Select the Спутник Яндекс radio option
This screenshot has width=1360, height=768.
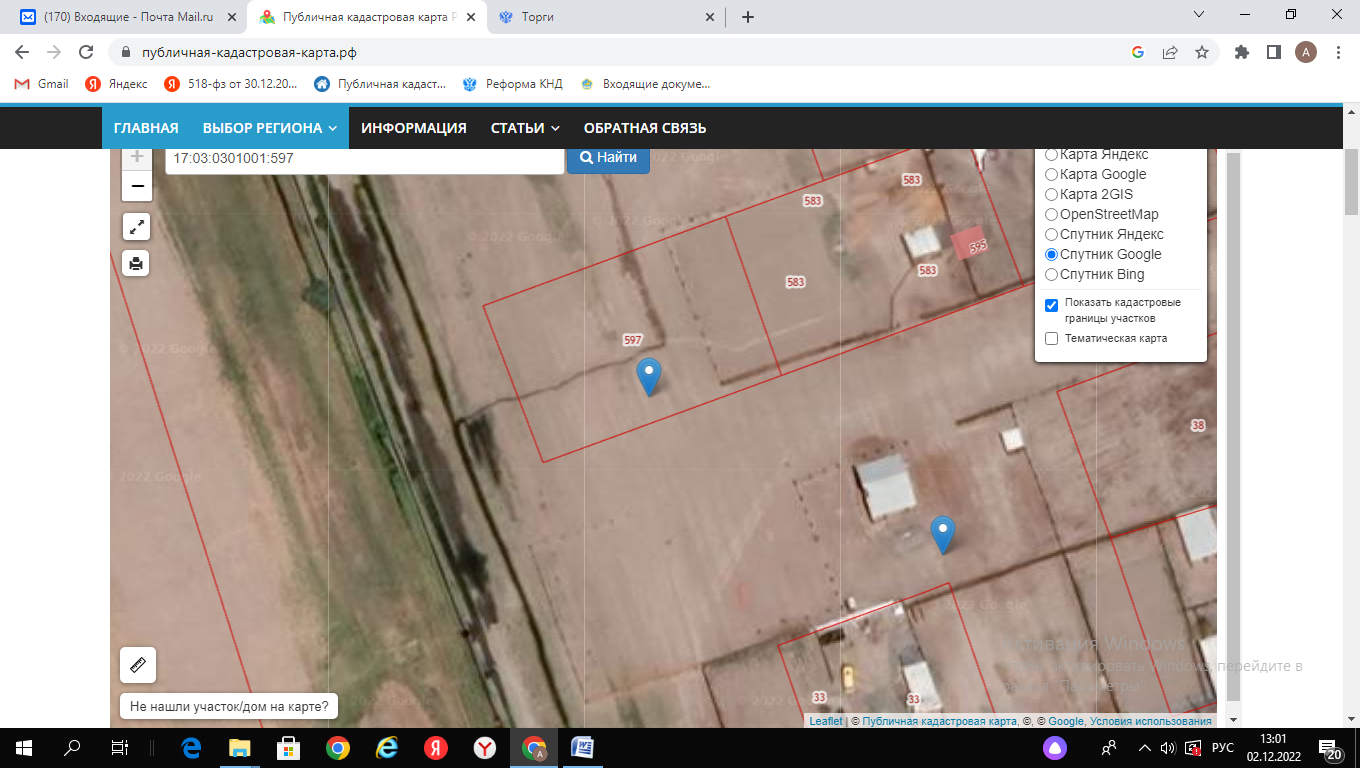pos(1051,234)
